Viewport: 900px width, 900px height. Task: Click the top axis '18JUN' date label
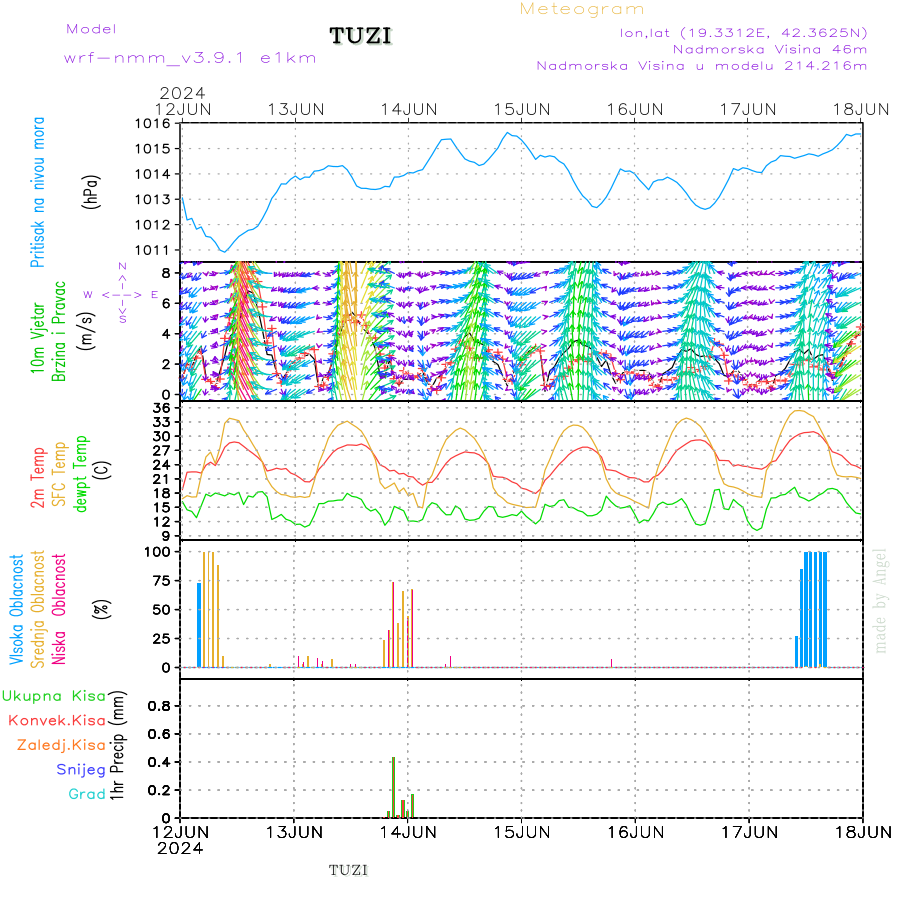pos(861,110)
